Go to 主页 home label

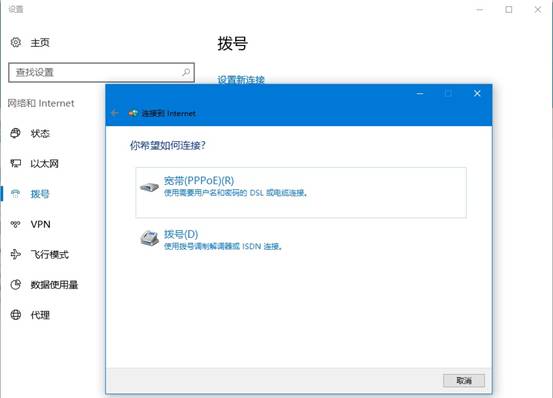click(x=40, y=43)
